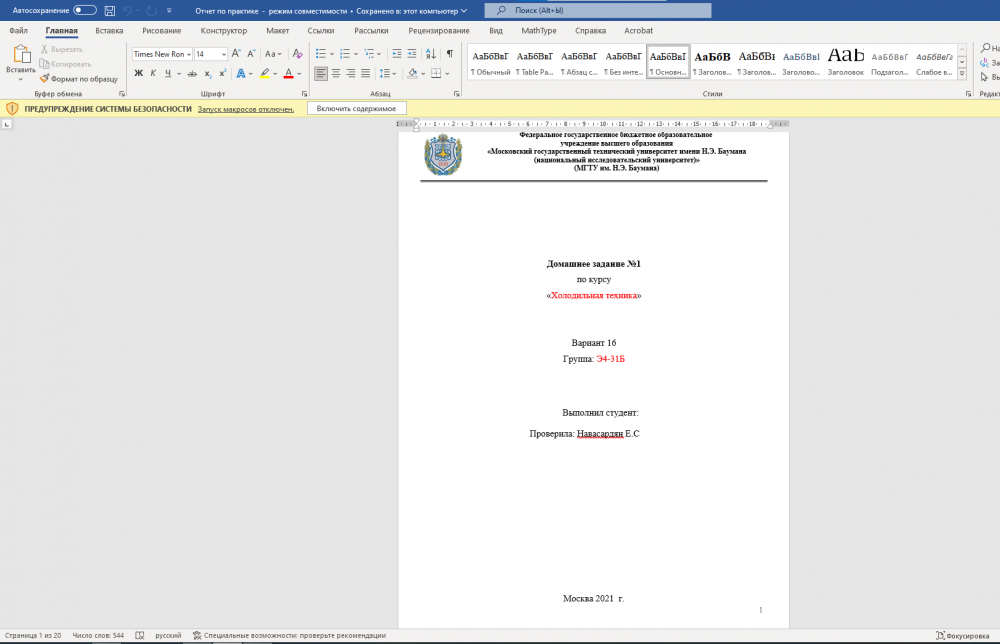The width and height of the screenshot is (1000, 644).
Task: Open the font name combo box
Action: tap(162, 54)
